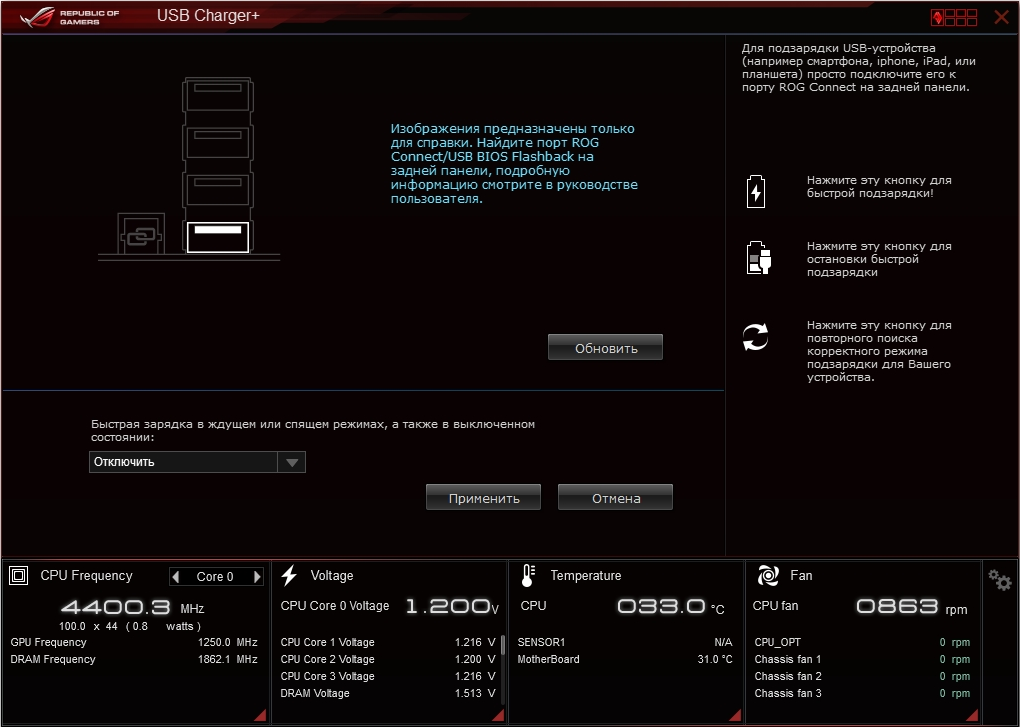Click the dropdown arrow next to Отключить
Screen dimensions: 1020x727
(292, 462)
